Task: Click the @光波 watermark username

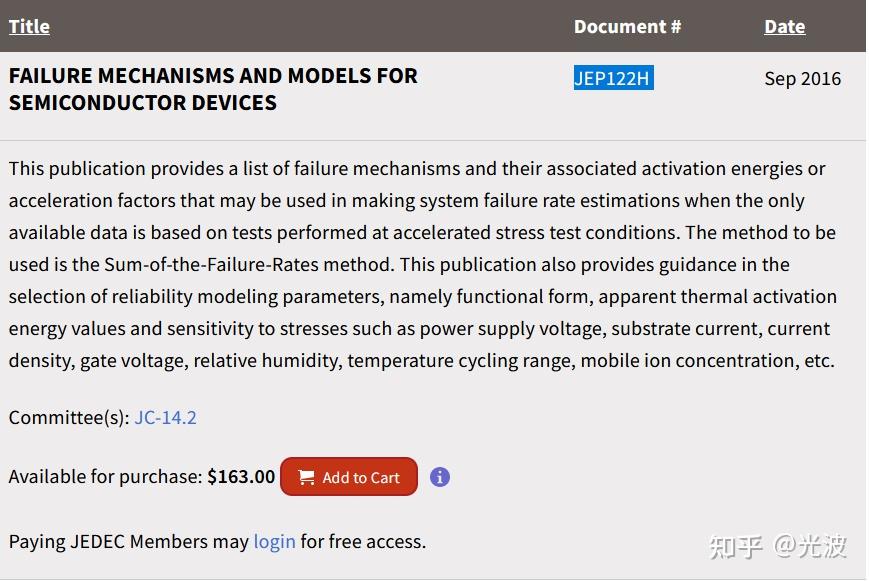Action: click(x=811, y=546)
